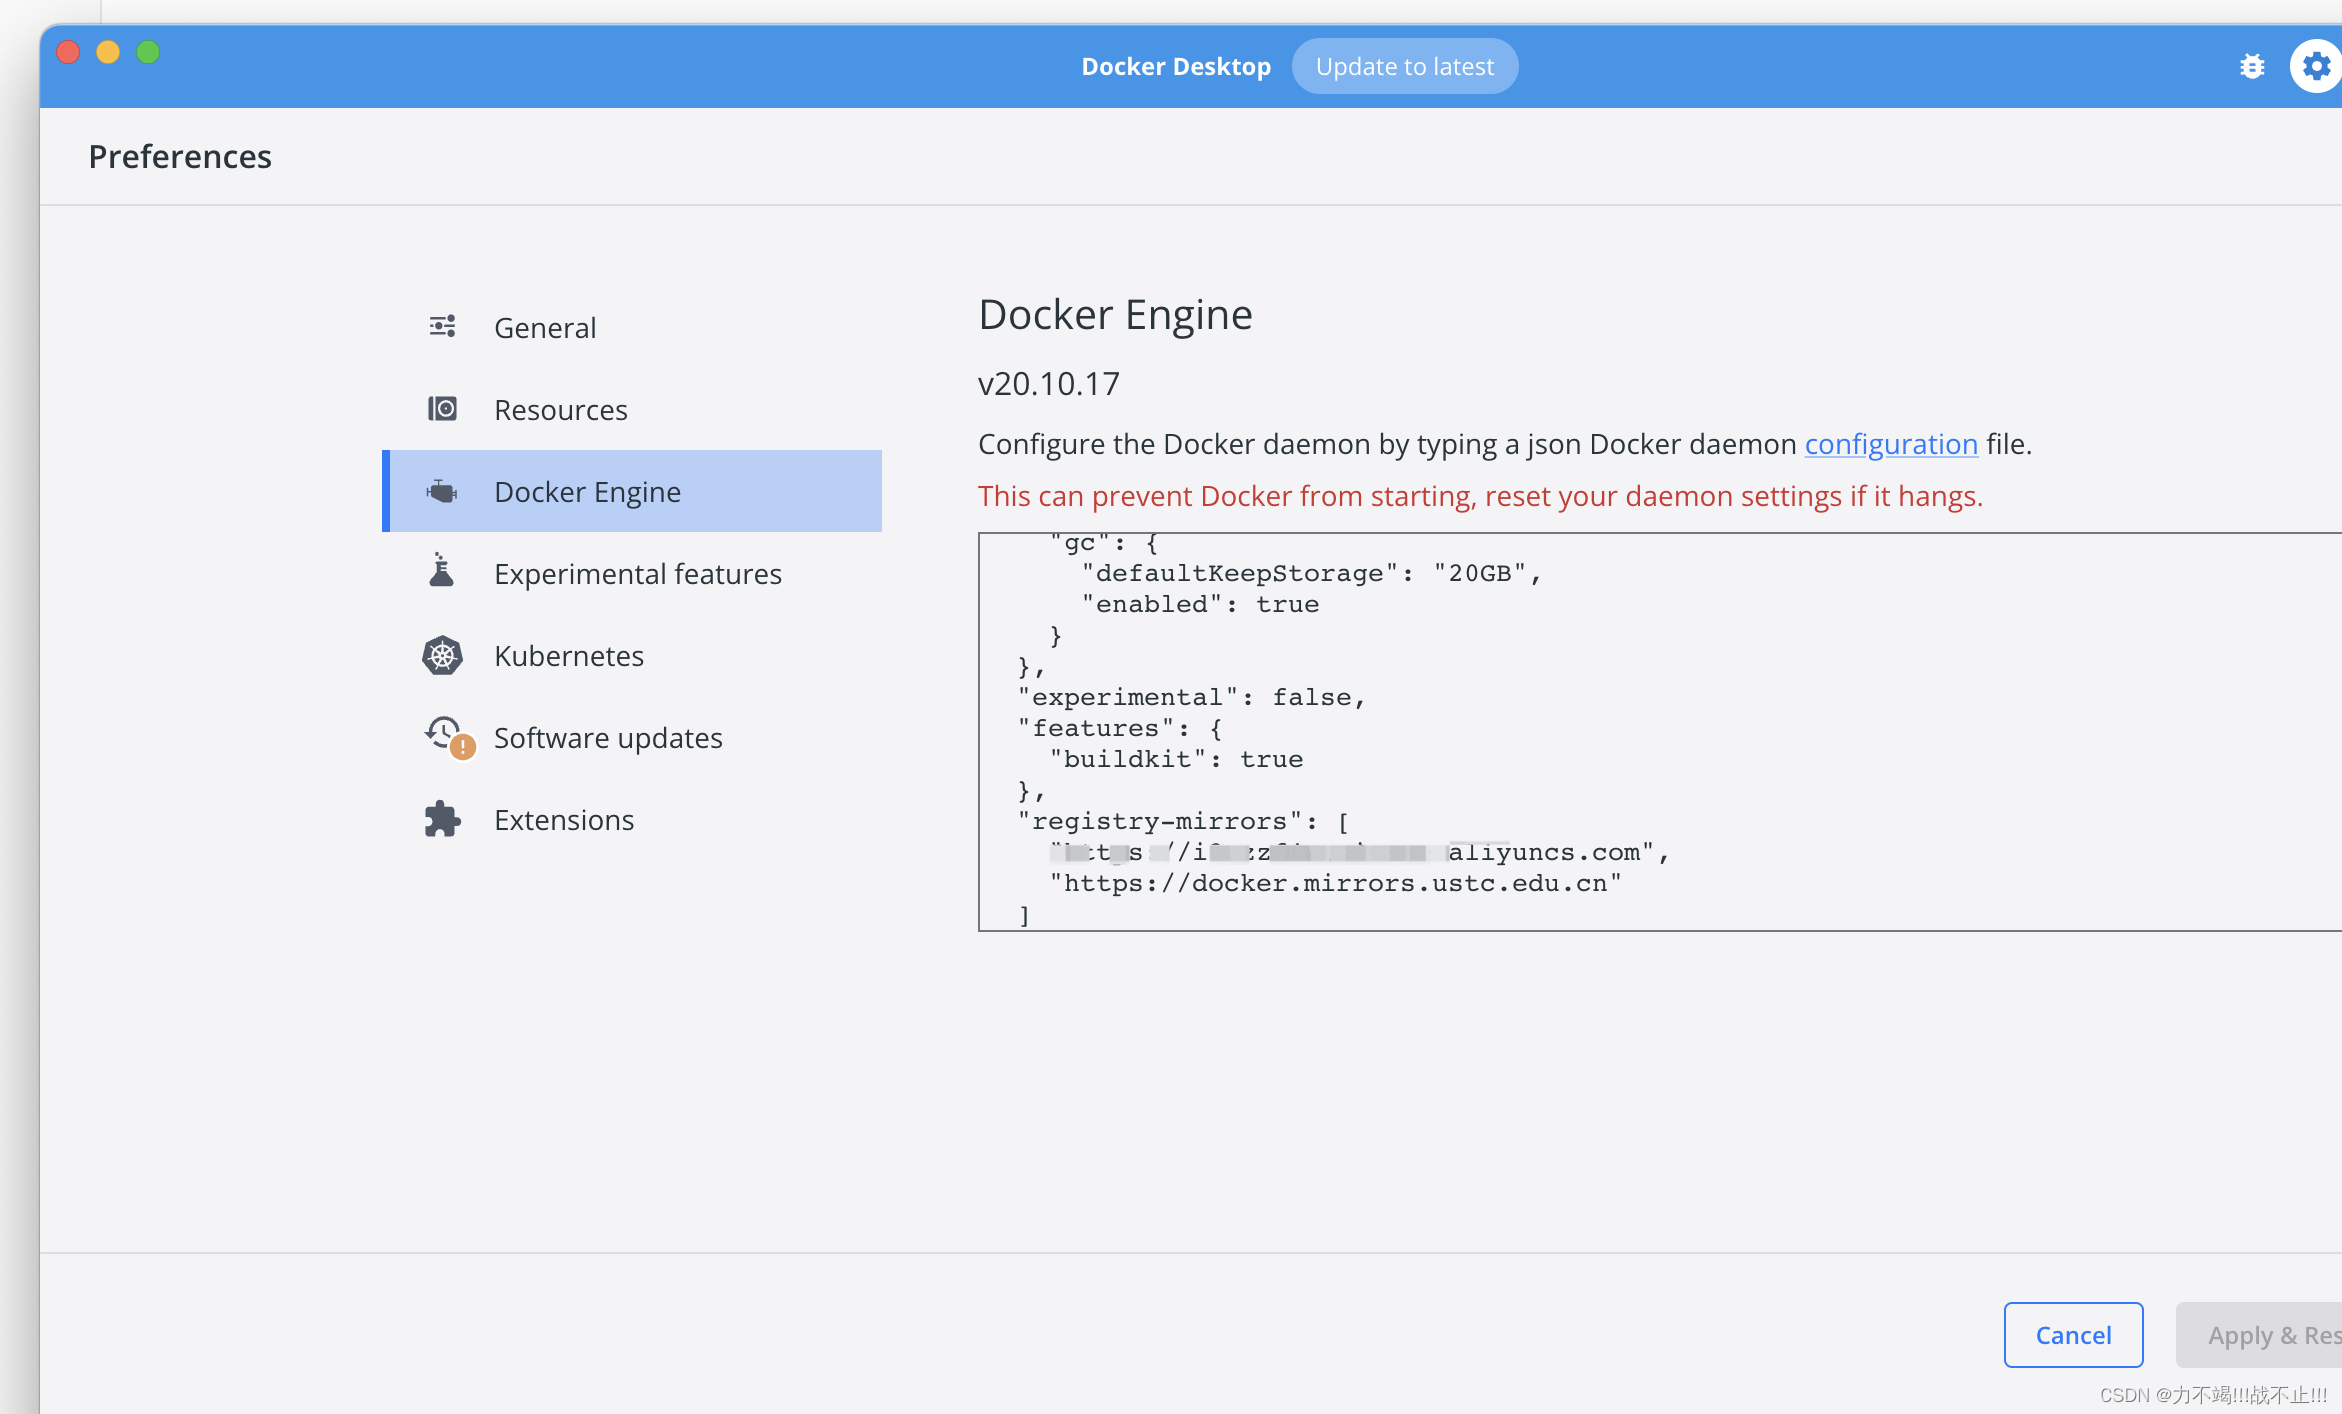
Task: Open the General preferences section
Action: tap(632, 327)
